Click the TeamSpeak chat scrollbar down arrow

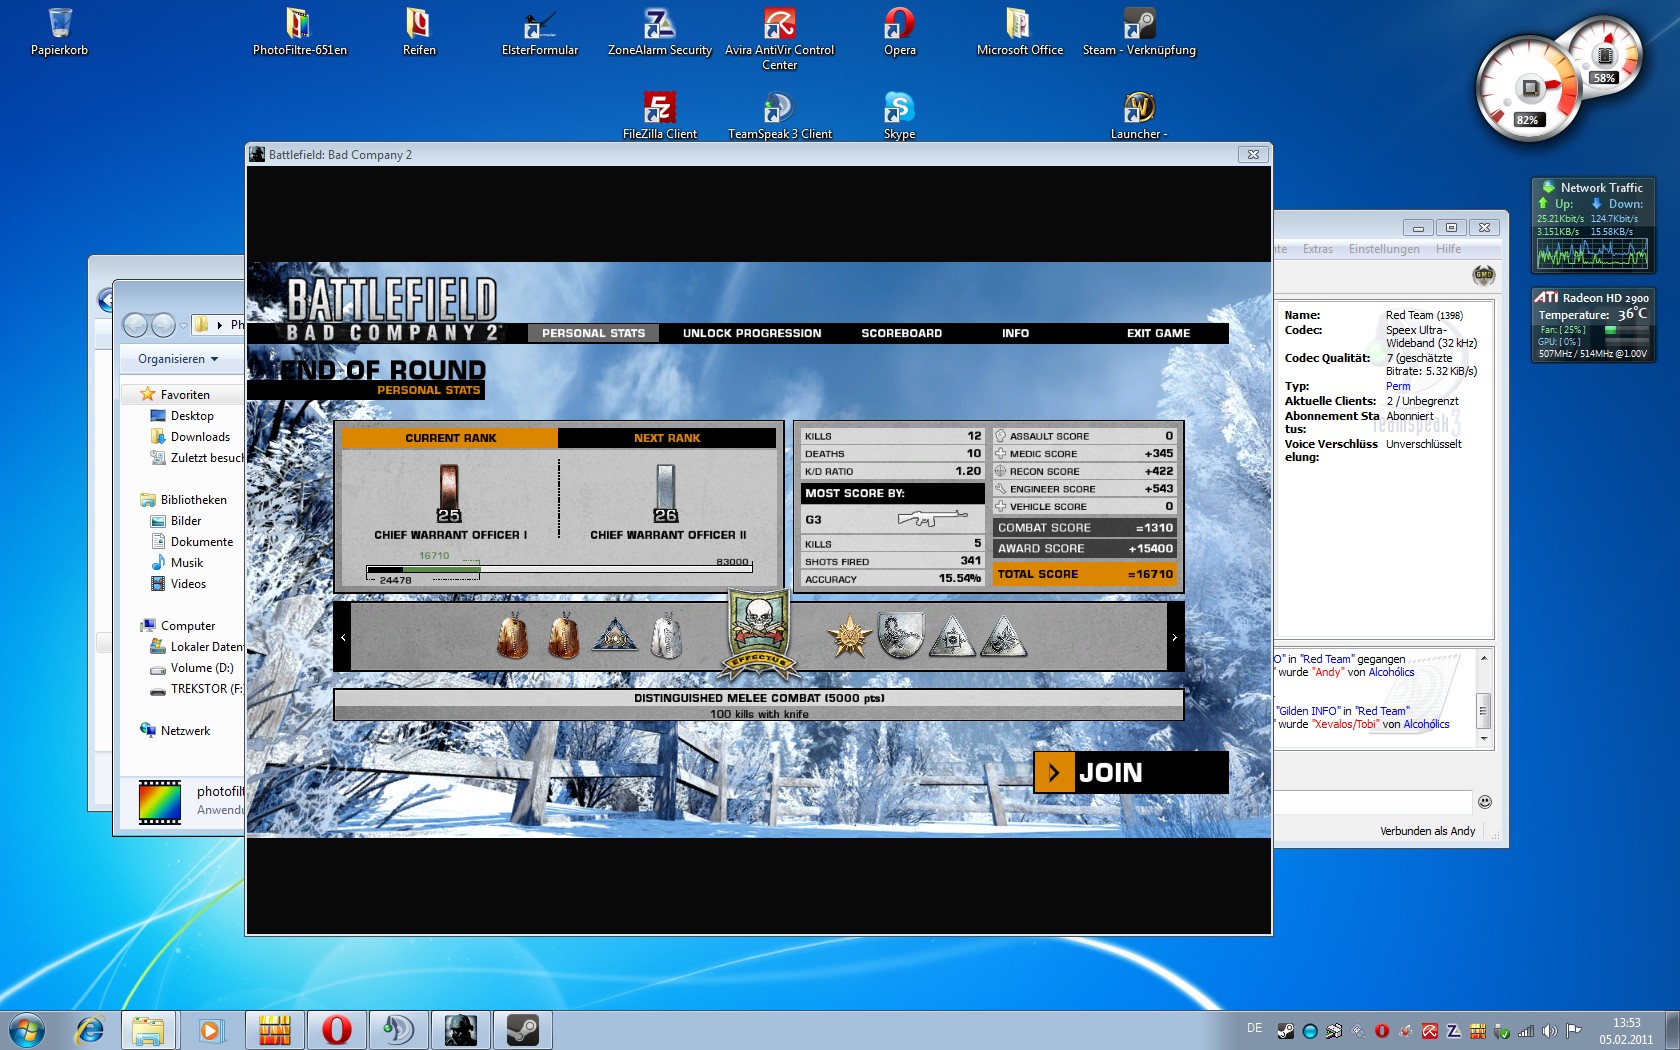tap(1484, 739)
